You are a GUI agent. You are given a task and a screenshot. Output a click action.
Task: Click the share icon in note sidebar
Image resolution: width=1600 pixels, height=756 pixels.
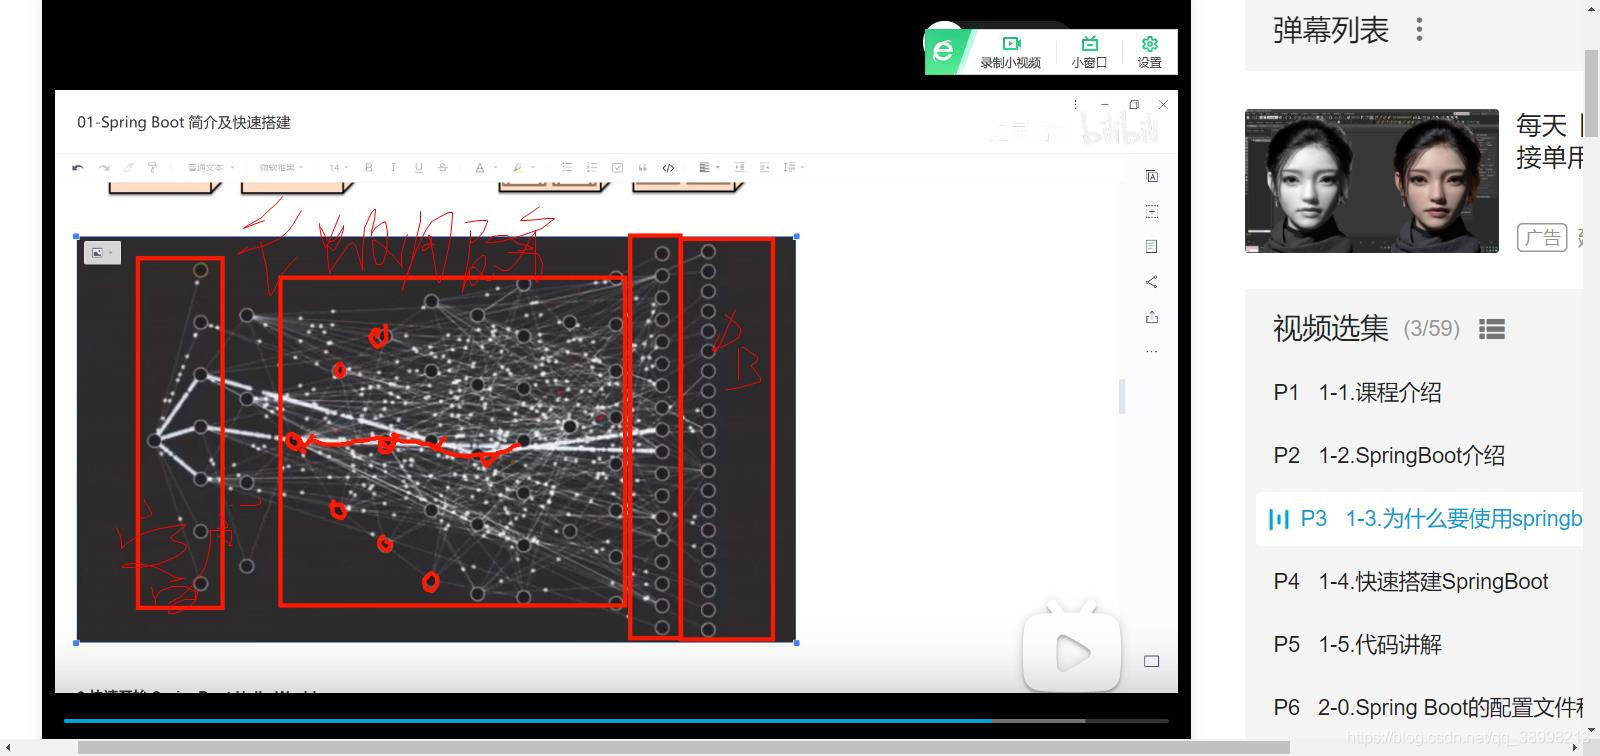coord(1152,282)
